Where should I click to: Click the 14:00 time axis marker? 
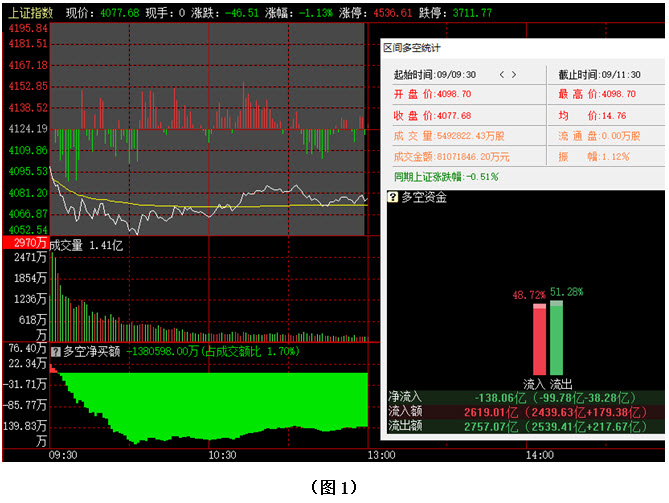pos(539,455)
